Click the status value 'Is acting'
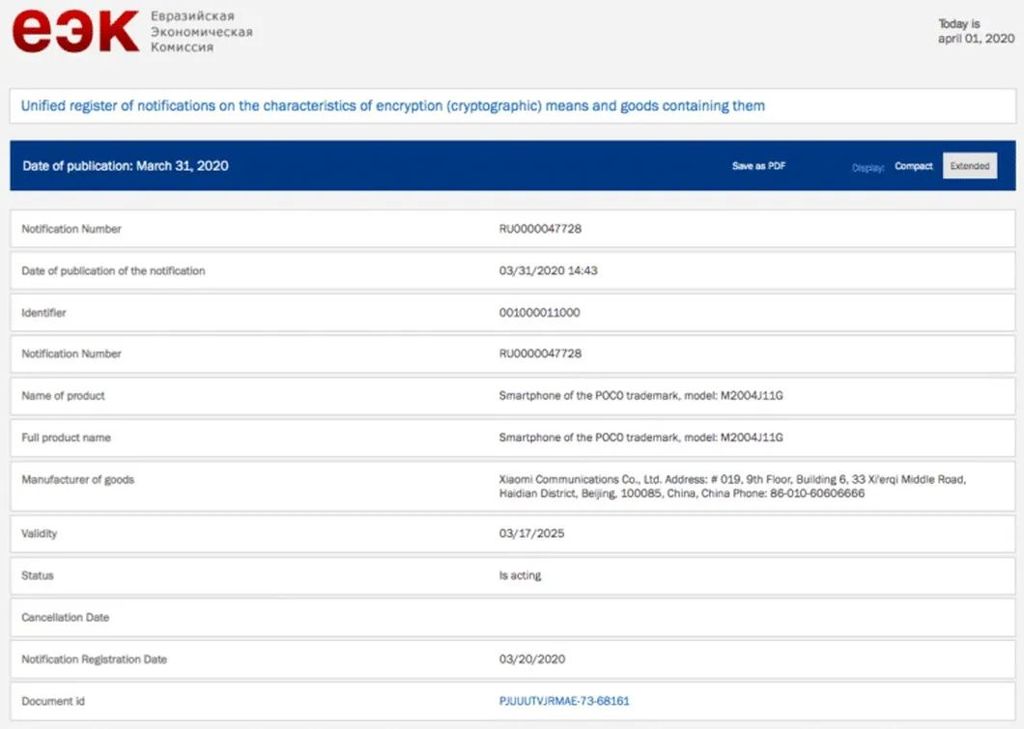 pyautogui.click(x=520, y=576)
